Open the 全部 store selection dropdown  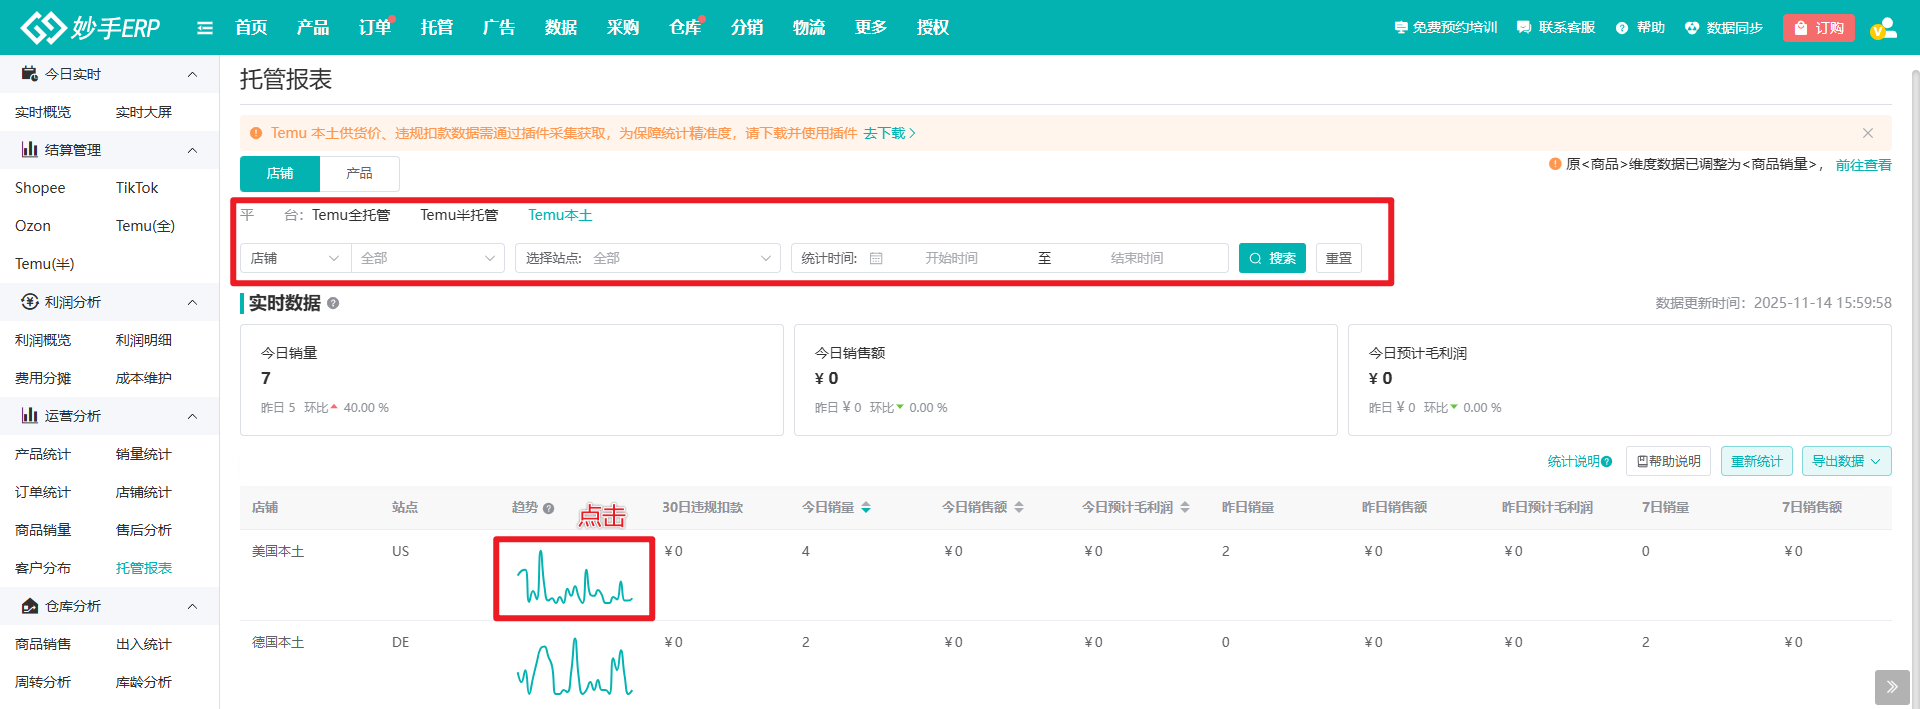pos(428,258)
